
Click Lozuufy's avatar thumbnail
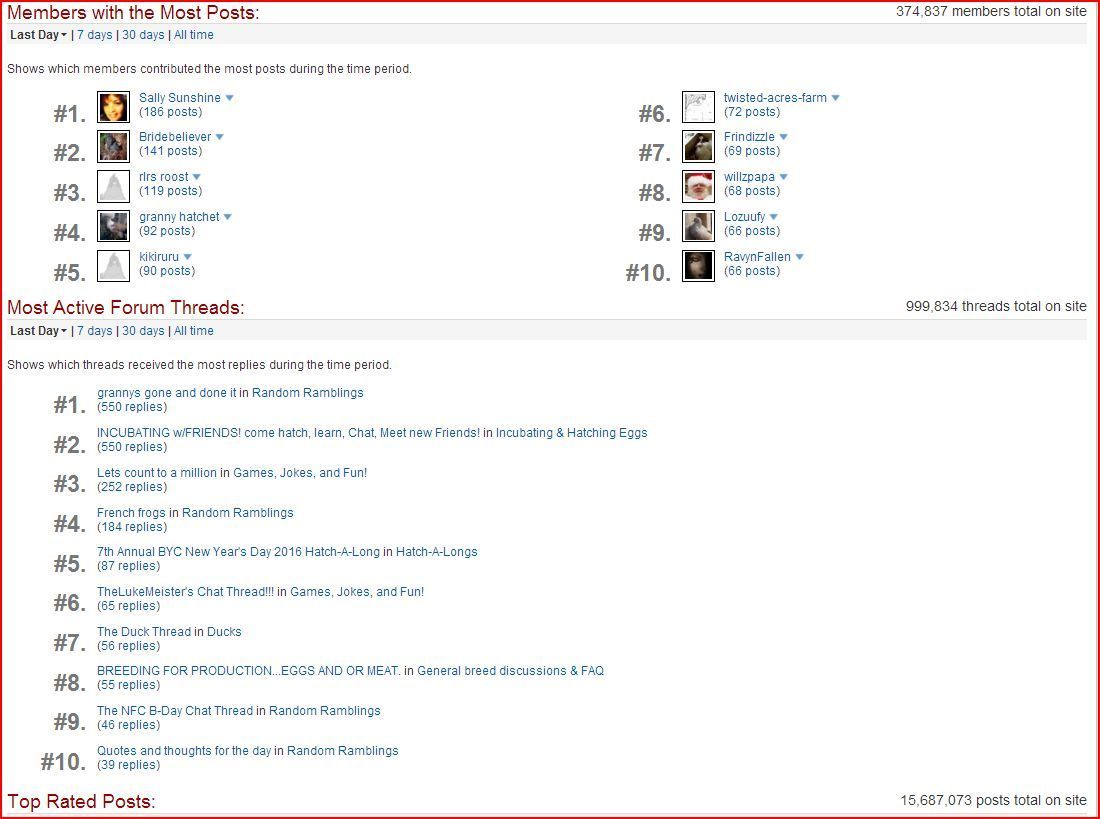coord(698,226)
